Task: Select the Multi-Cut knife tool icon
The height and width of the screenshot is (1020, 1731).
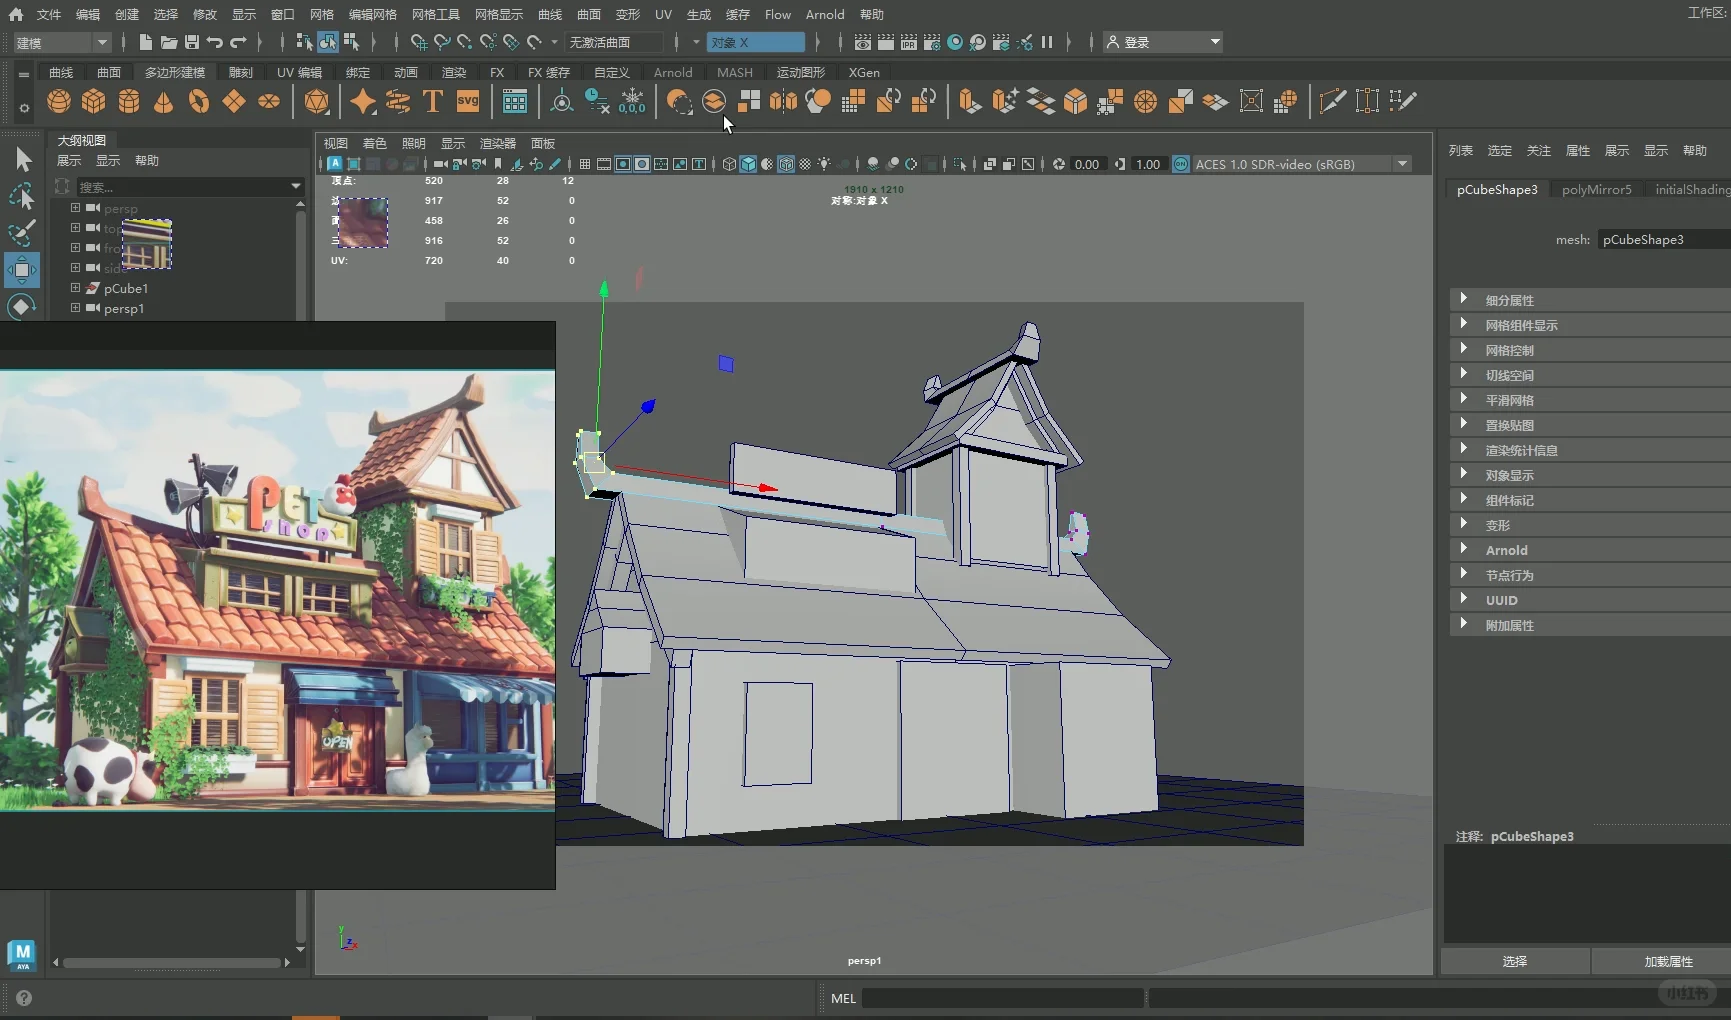Action: coord(1332,101)
